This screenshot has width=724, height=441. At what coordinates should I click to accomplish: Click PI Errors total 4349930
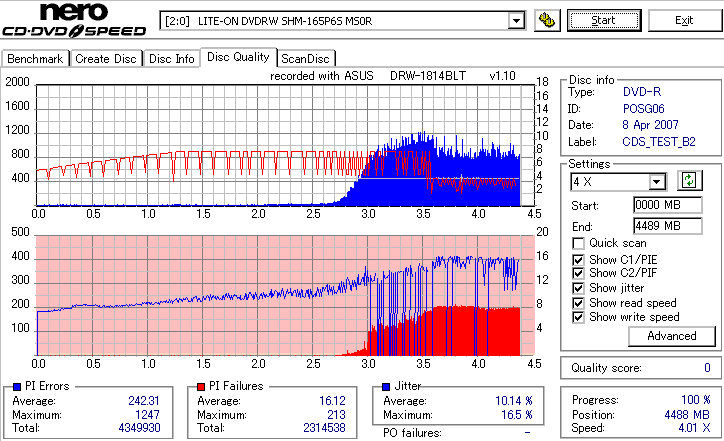pyautogui.click(x=139, y=428)
